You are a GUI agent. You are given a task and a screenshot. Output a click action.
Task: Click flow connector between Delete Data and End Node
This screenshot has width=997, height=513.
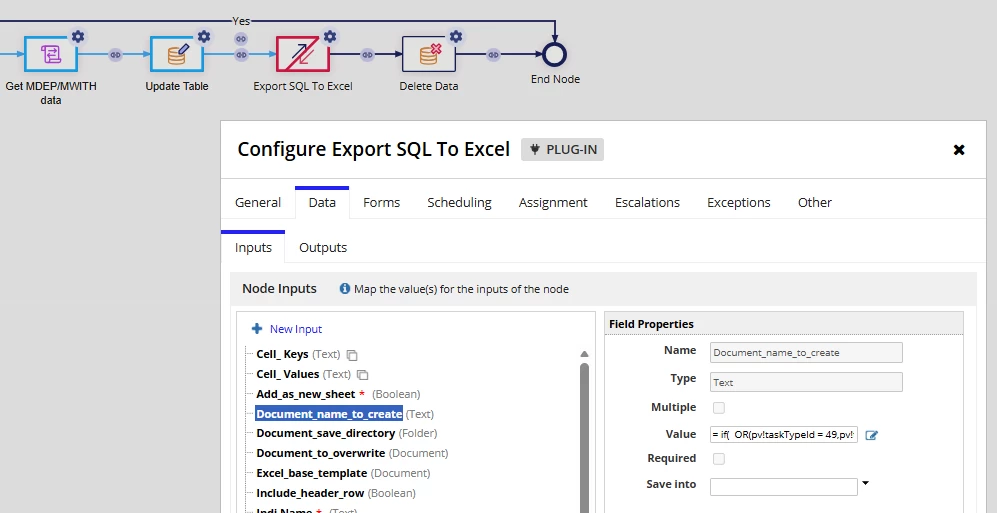493,55
